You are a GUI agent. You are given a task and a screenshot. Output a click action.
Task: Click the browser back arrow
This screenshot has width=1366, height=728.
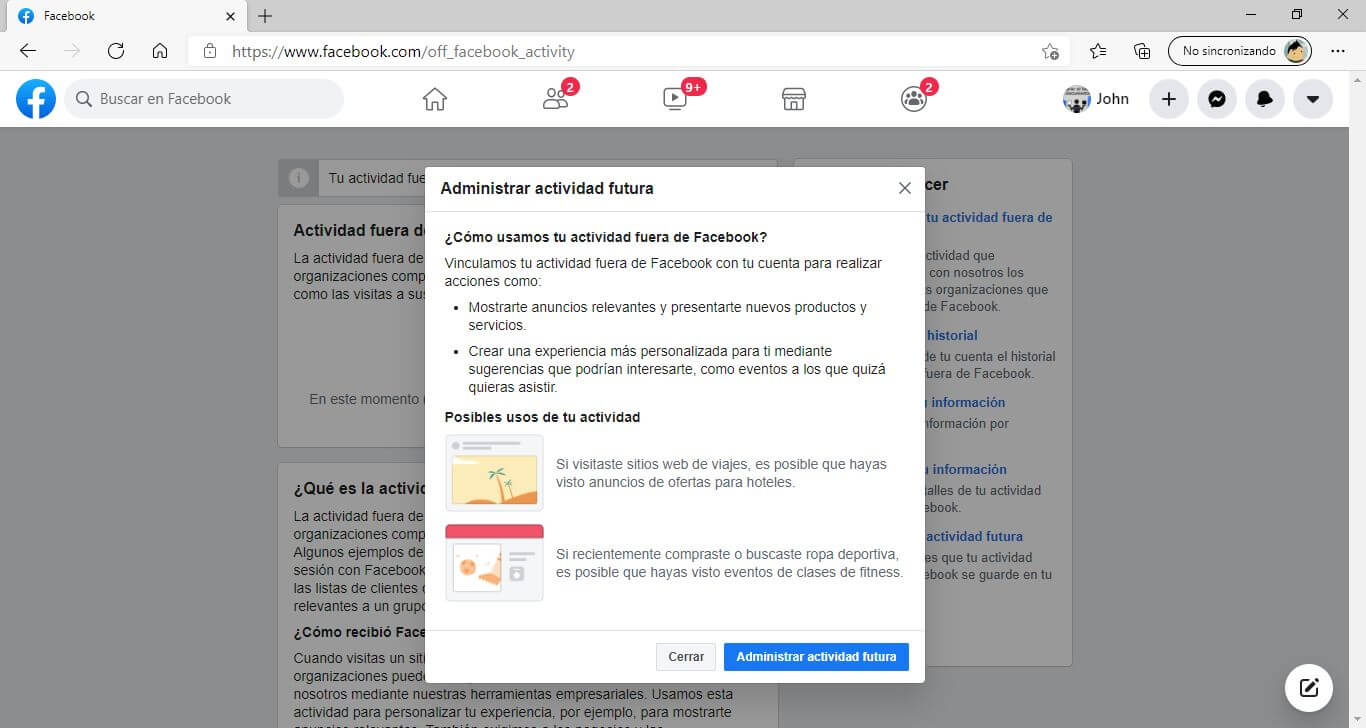coord(28,51)
